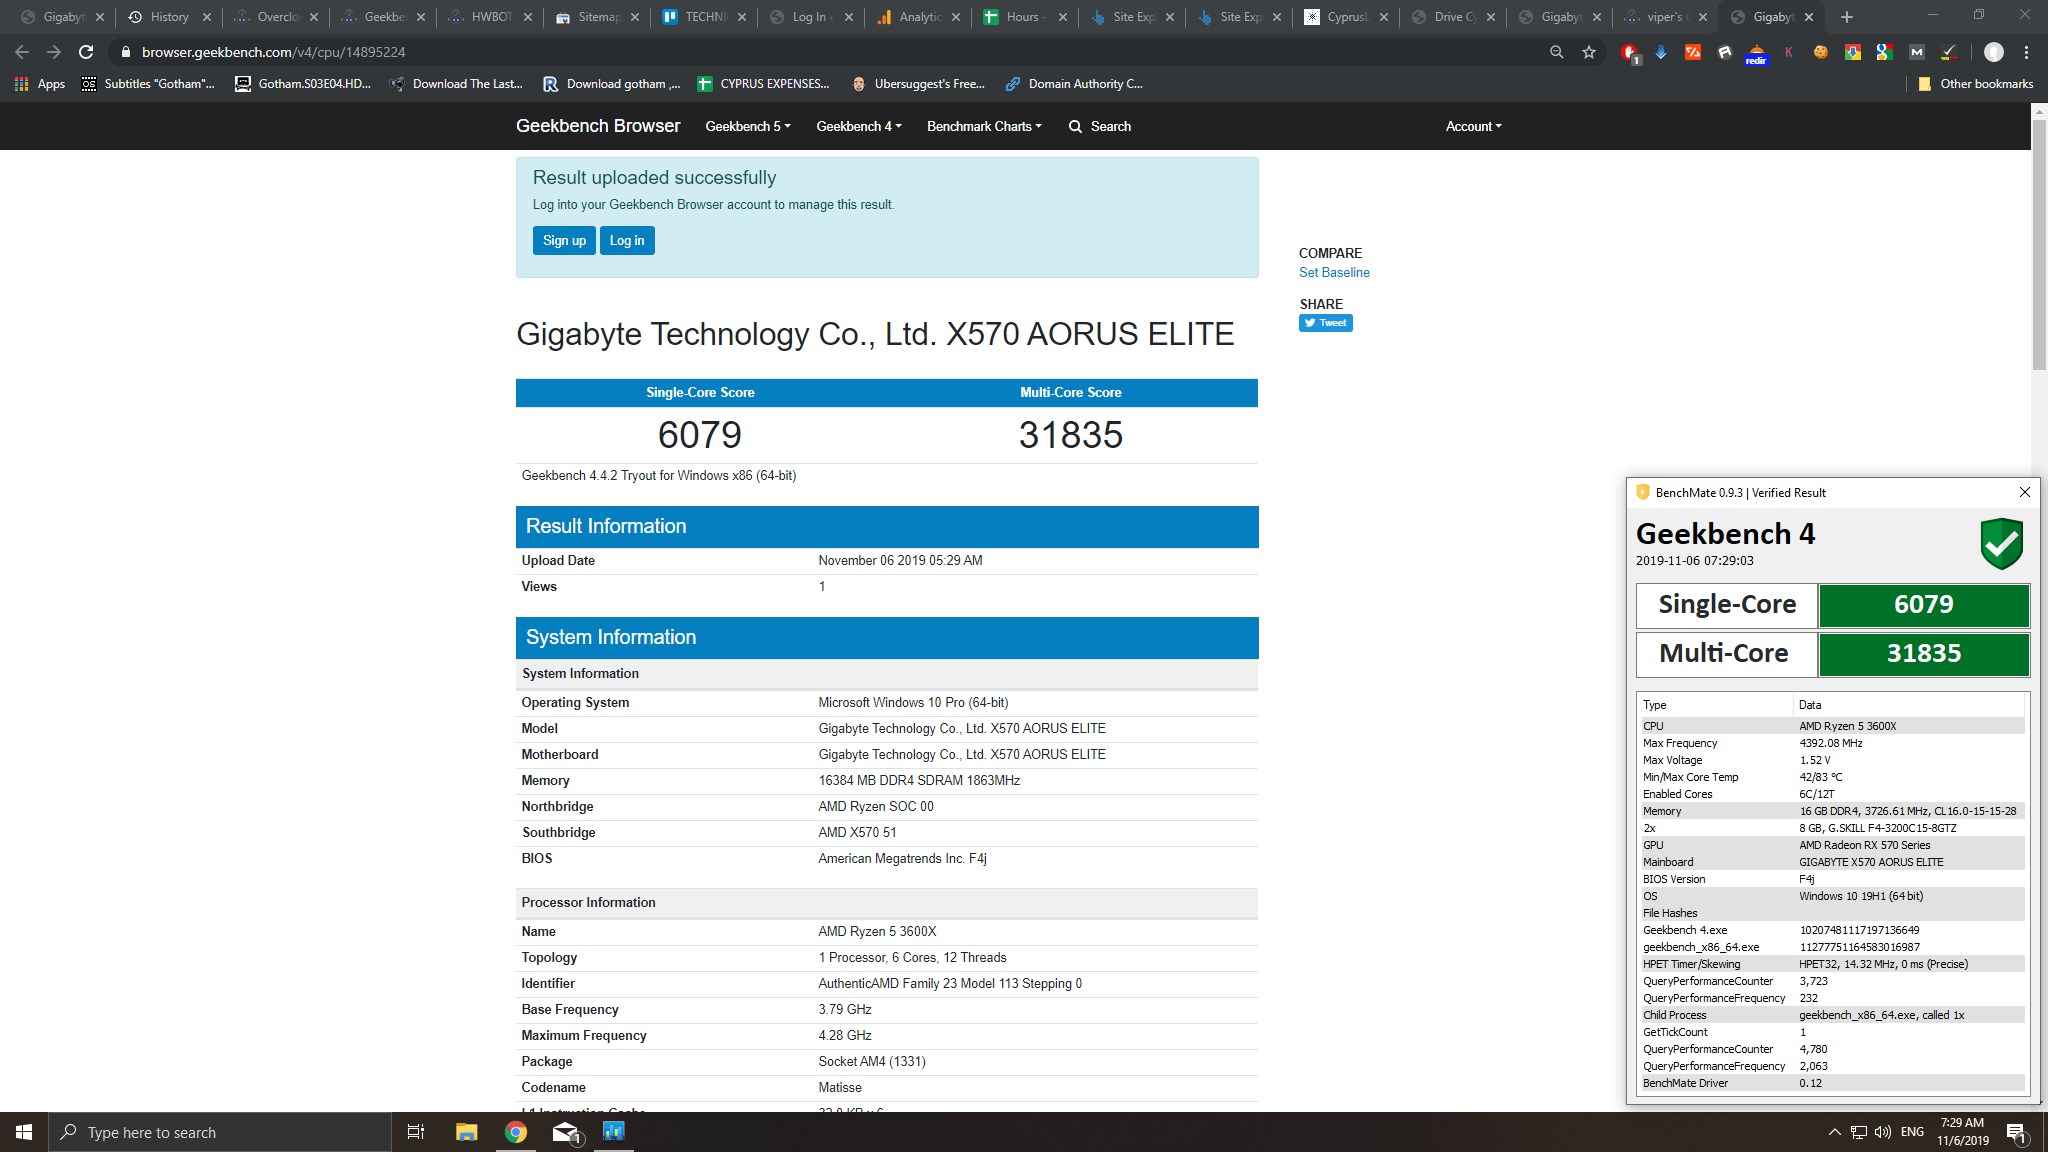Image resolution: width=2048 pixels, height=1152 pixels.
Task: Reload the Geekbench page
Action: 86,52
